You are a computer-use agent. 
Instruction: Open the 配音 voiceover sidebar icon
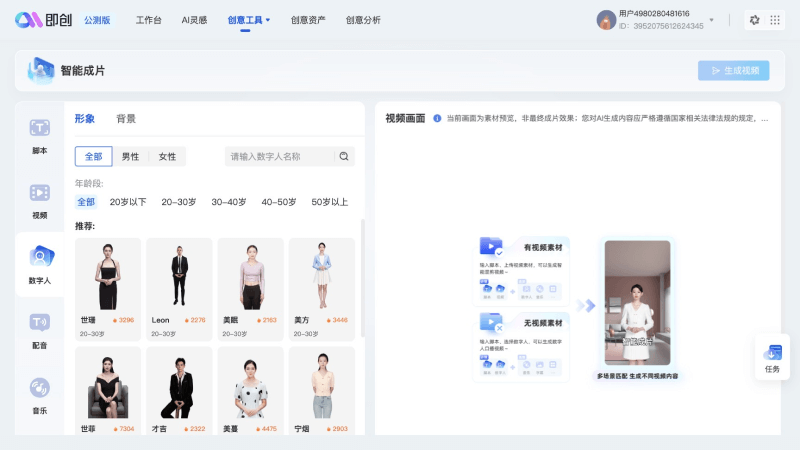pos(39,322)
